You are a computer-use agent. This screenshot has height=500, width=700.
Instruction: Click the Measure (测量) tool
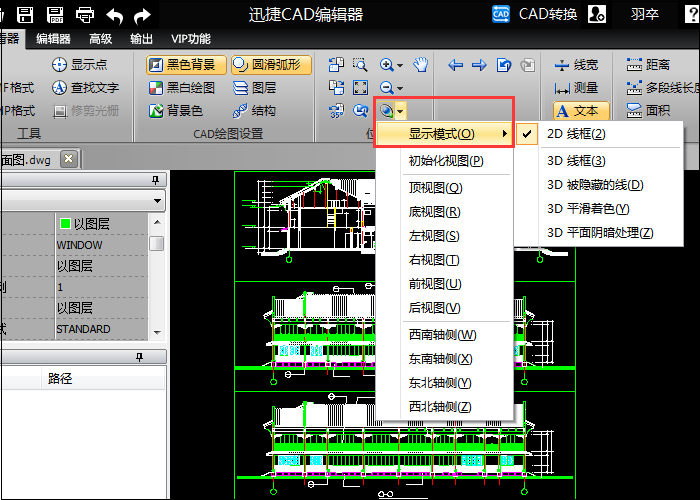(576, 88)
